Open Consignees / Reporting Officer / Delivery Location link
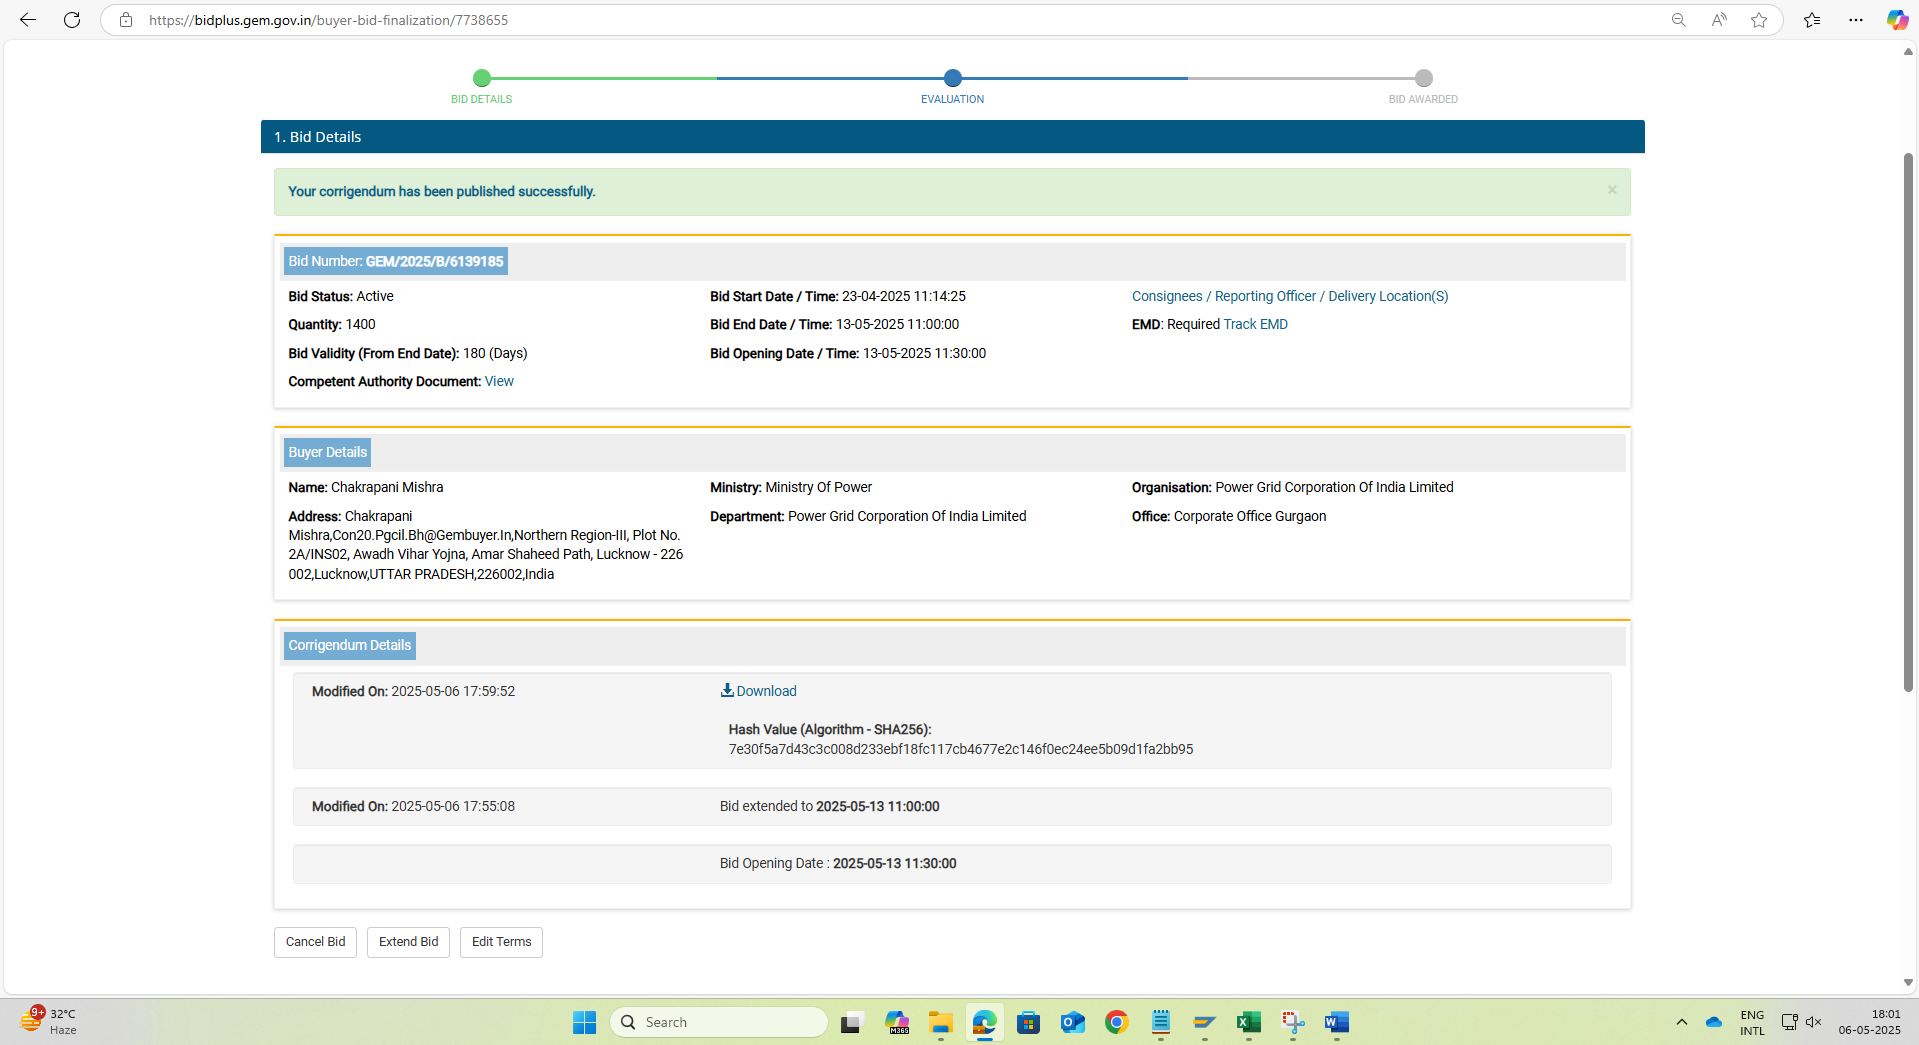 point(1290,296)
